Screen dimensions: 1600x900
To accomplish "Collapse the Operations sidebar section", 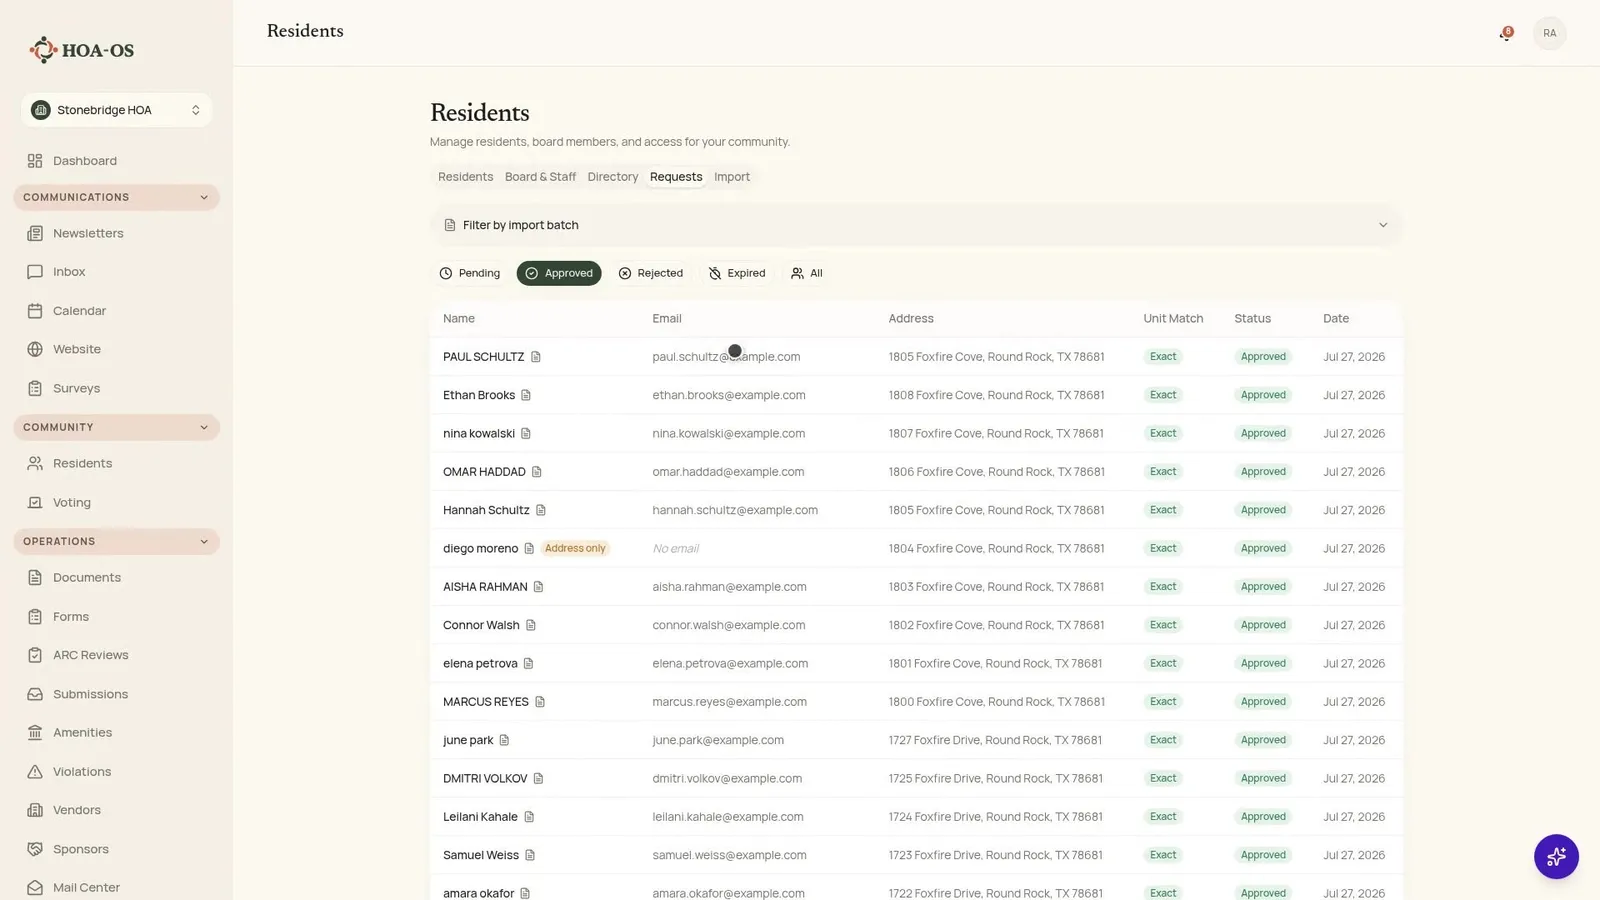I will pos(116,541).
